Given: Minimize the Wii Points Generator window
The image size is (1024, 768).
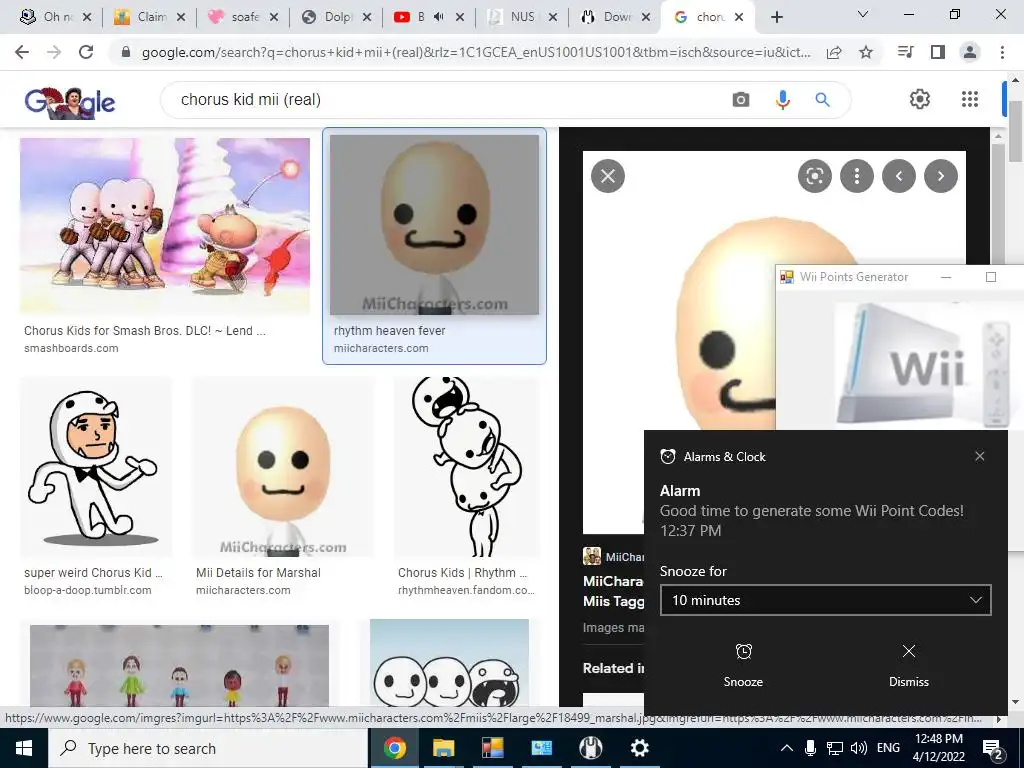Looking at the screenshot, I should tap(946, 277).
